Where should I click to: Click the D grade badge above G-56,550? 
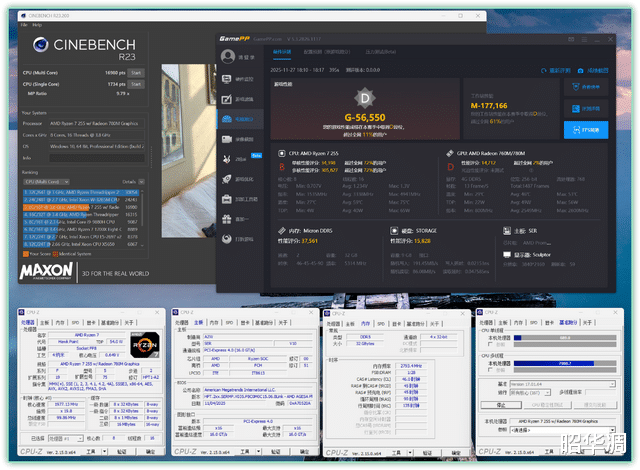pos(365,98)
